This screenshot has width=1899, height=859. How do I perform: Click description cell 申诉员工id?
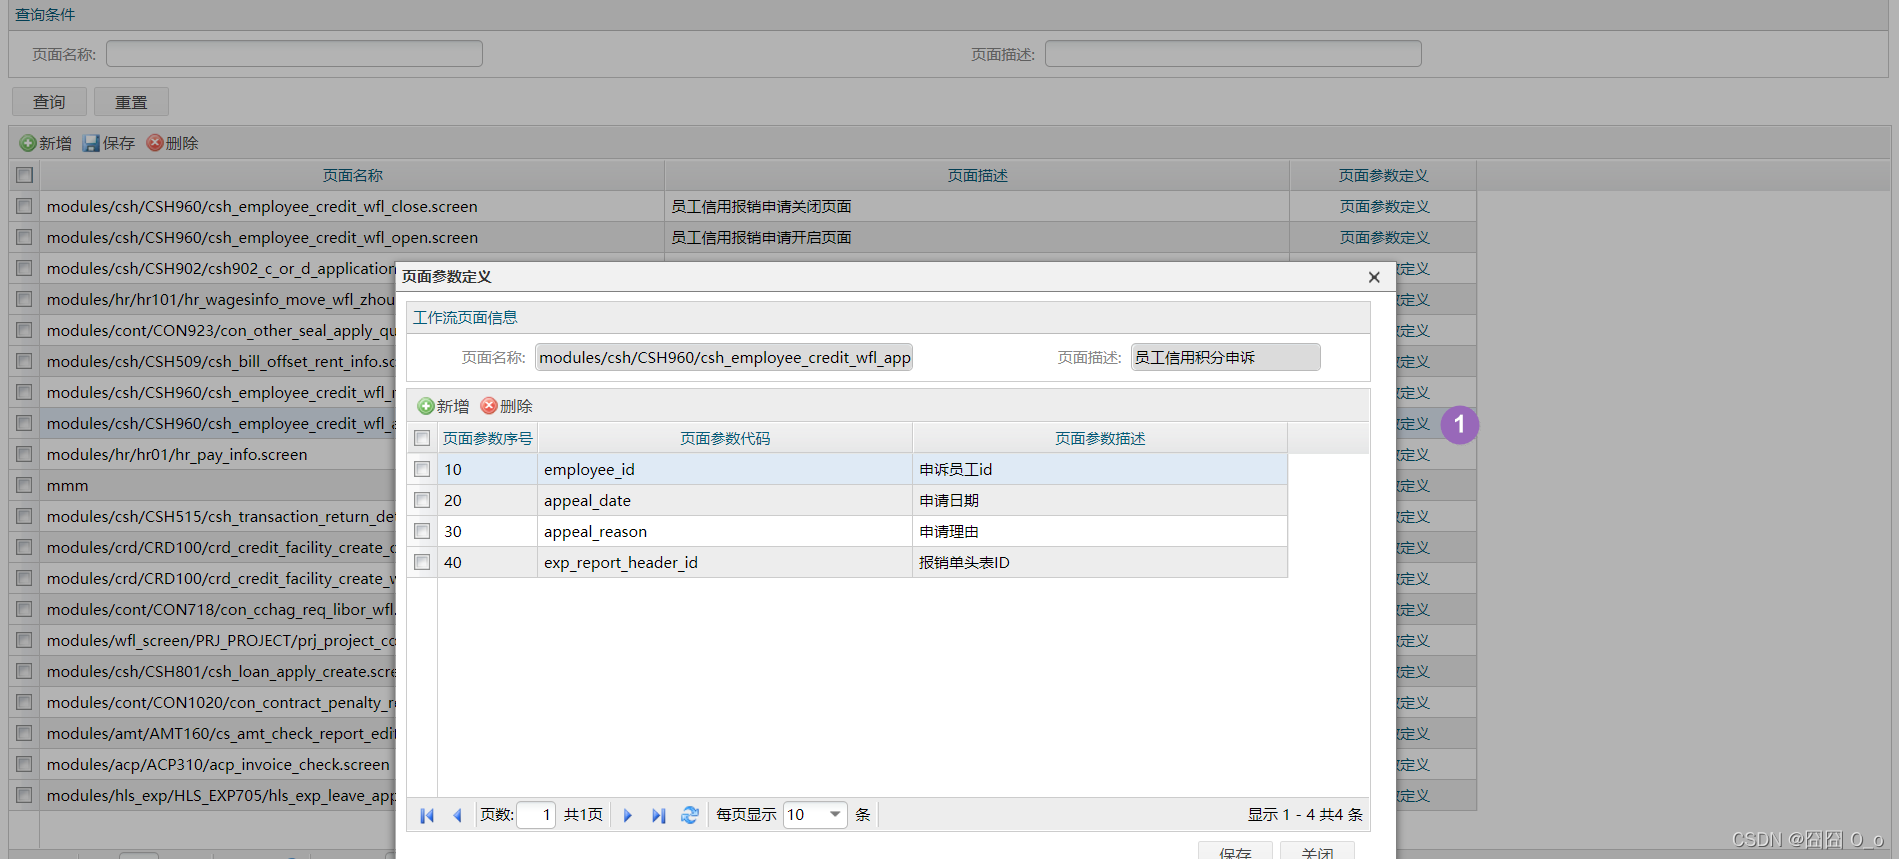pyautogui.click(x=1100, y=469)
